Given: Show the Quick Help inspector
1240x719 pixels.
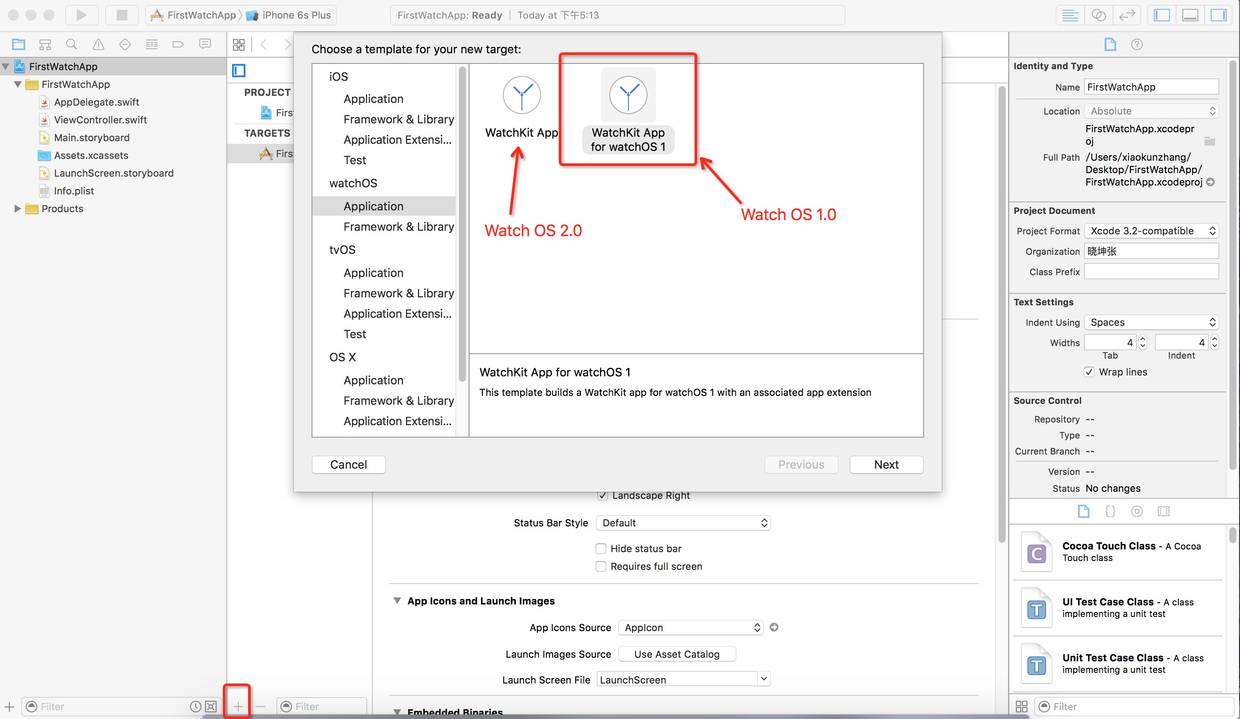Looking at the screenshot, I should tap(1137, 44).
